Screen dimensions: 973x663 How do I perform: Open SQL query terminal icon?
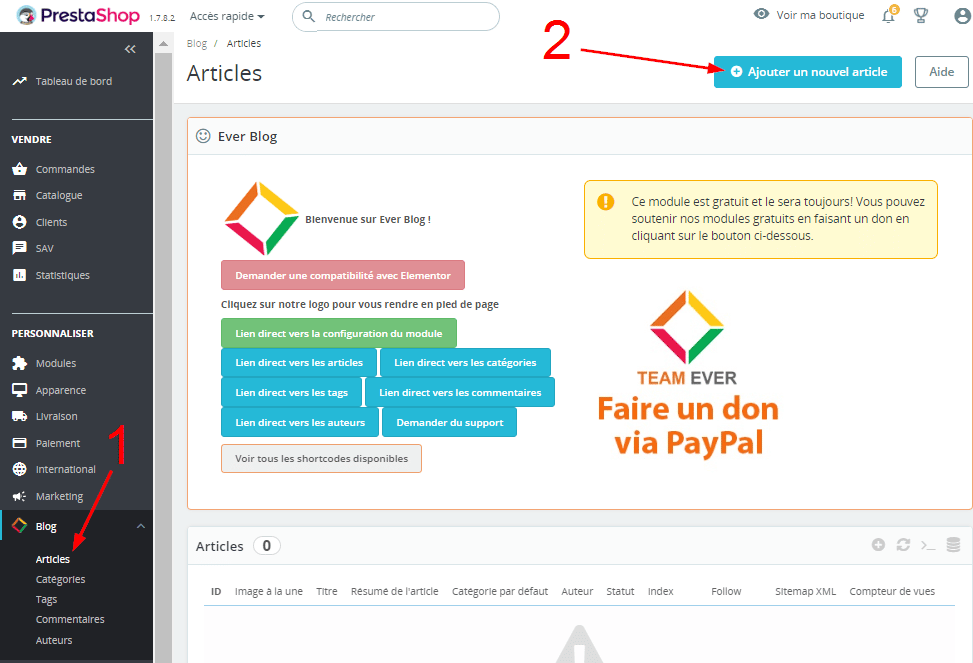[x=928, y=545]
